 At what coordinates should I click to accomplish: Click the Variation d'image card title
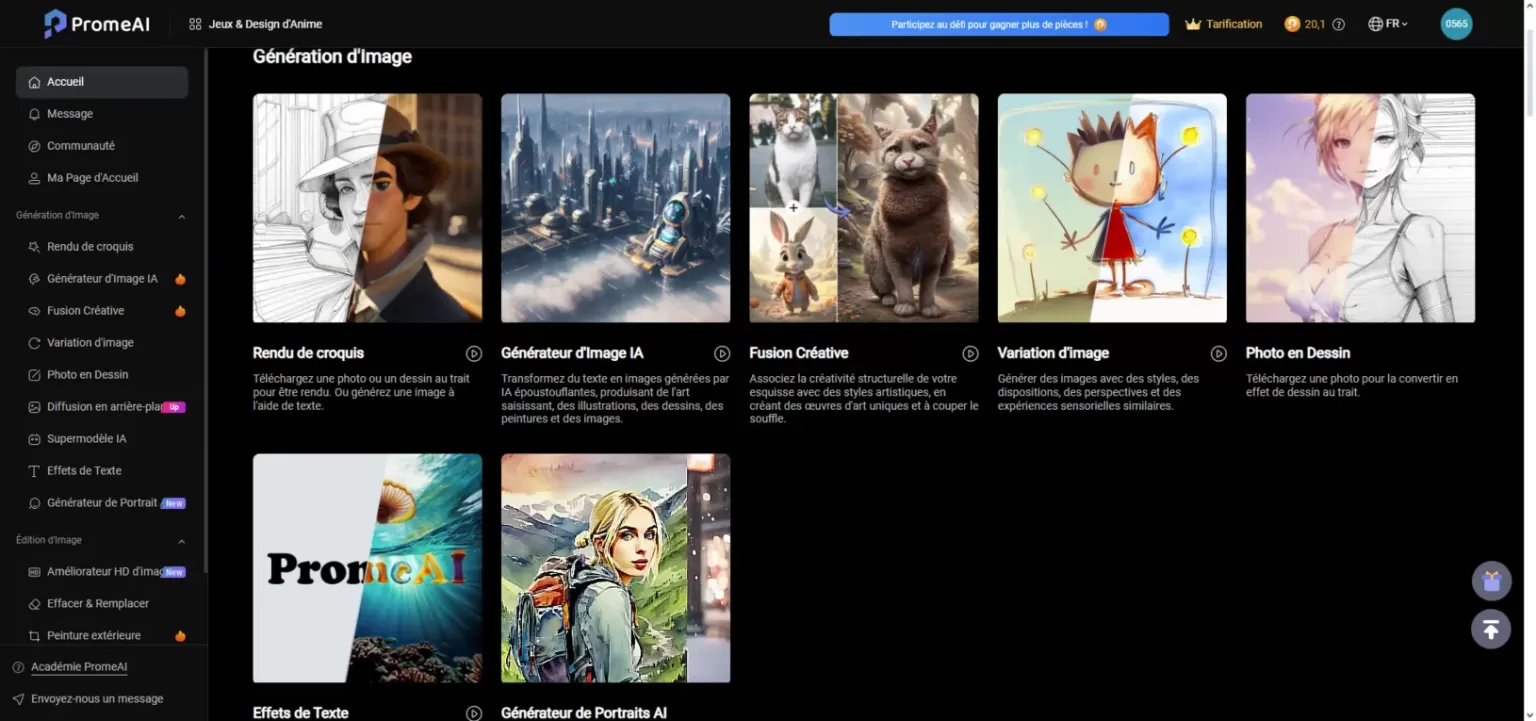click(1053, 353)
